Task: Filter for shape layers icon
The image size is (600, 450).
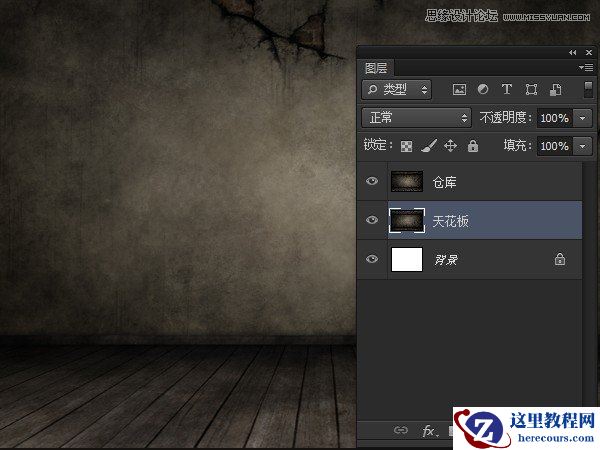Action: coord(531,90)
